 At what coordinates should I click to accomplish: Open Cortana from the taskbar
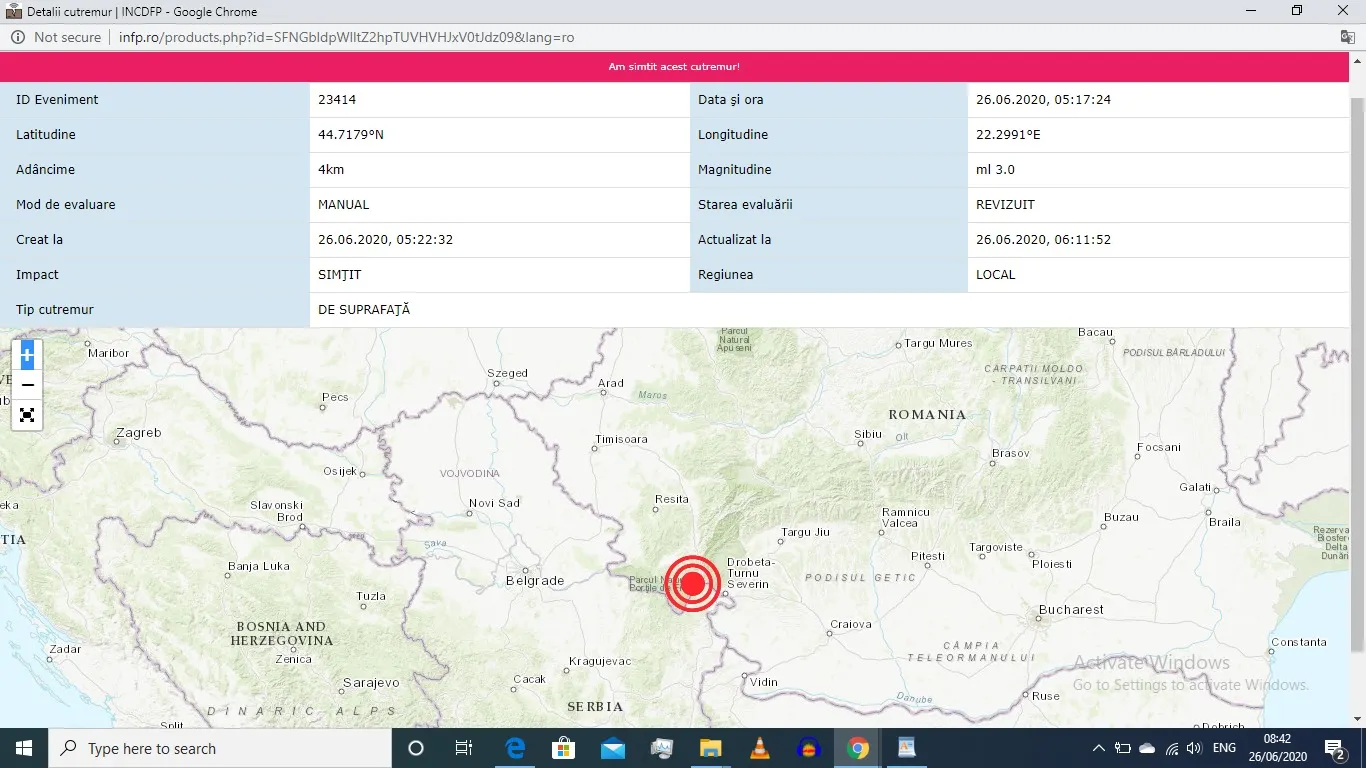pos(416,748)
